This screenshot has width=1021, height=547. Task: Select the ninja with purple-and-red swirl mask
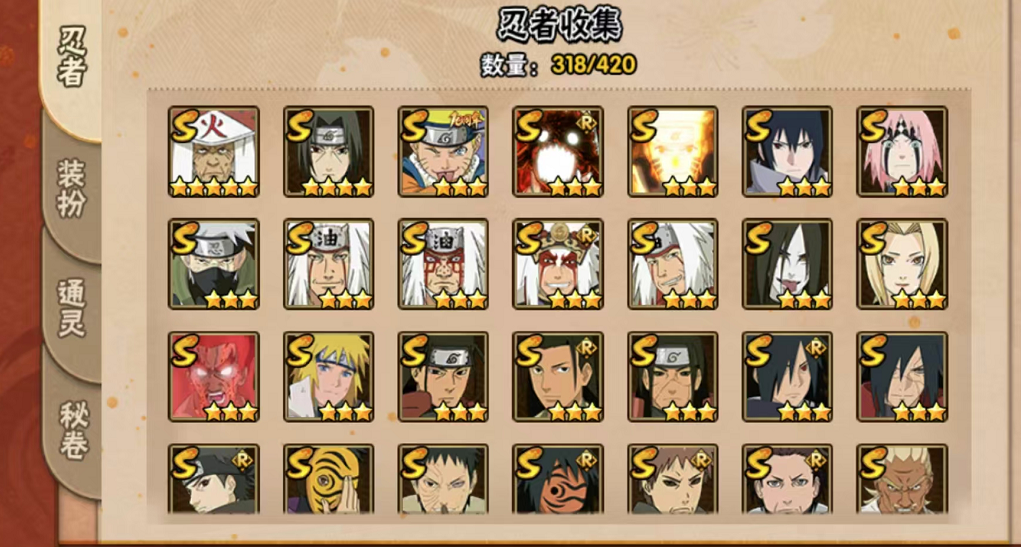pos(558,479)
